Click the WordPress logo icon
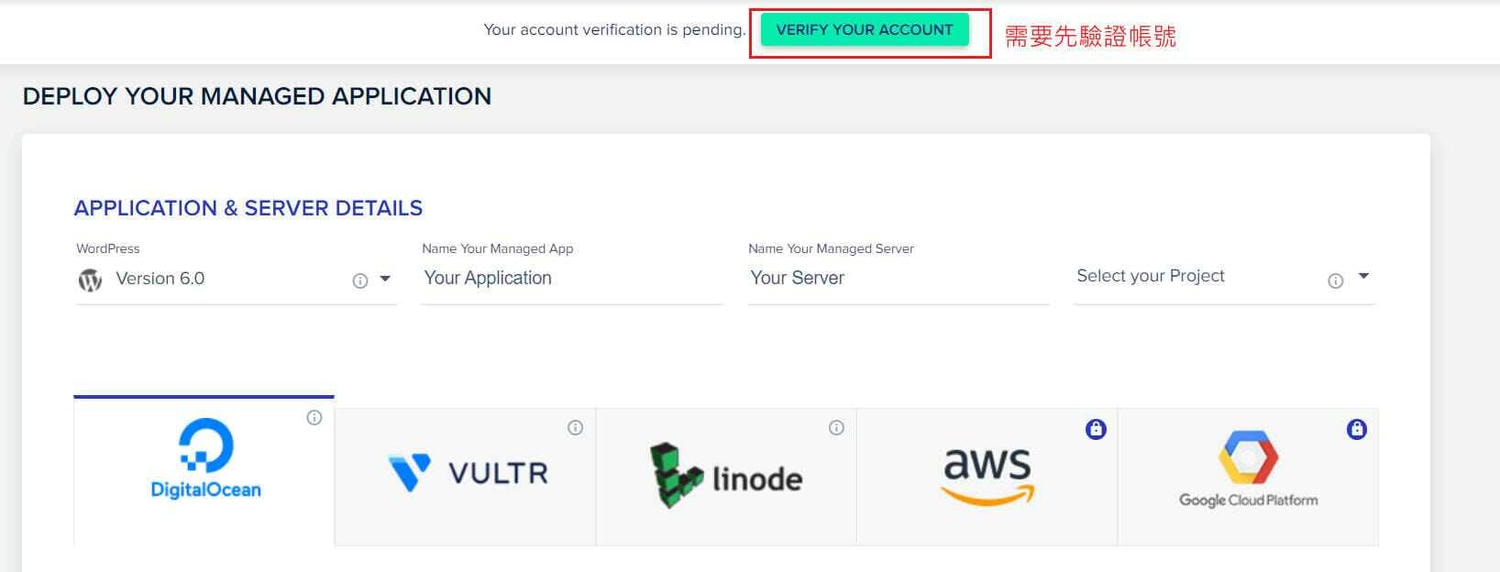Image resolution: width=1500 pixels, height=572 pixels. pos(91,280)
